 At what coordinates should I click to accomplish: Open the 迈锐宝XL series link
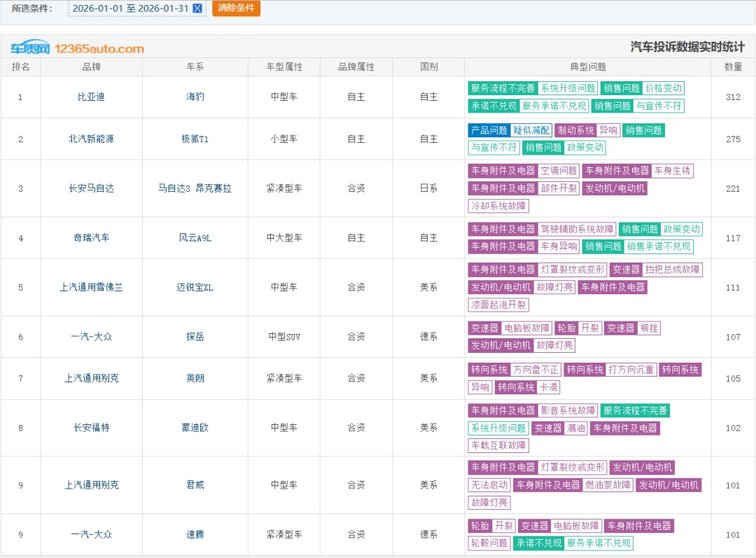[195, 287]
